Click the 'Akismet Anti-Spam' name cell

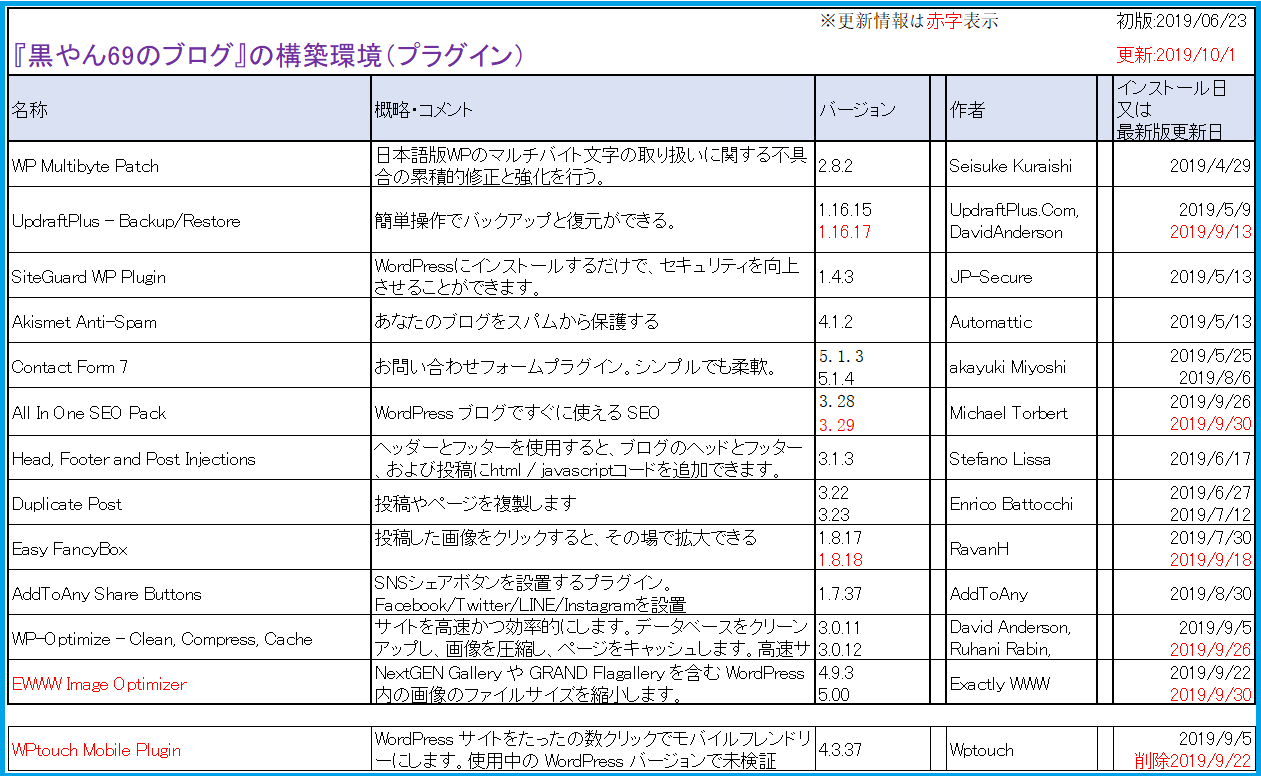[190, 322]
